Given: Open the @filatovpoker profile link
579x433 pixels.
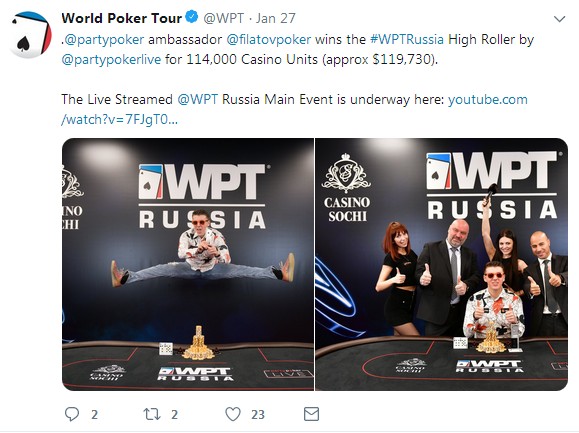Looking at the screenshot, I should (x=268, y=39).
